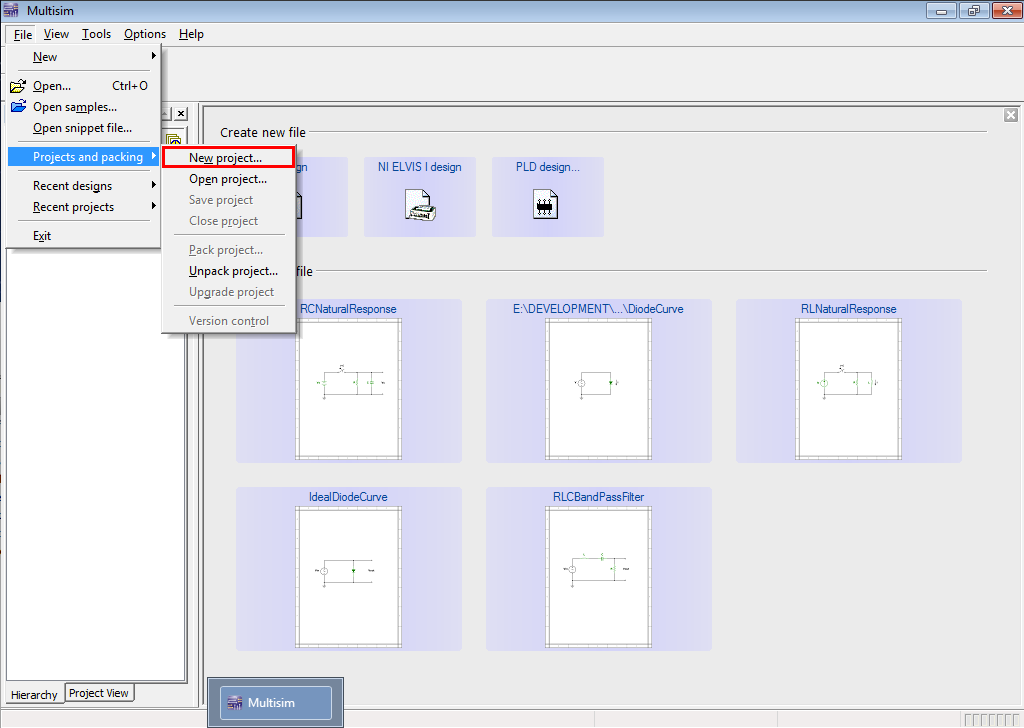Open the View menu
The height and width of the screenshot is (728, 1024).
pos(56,34)
